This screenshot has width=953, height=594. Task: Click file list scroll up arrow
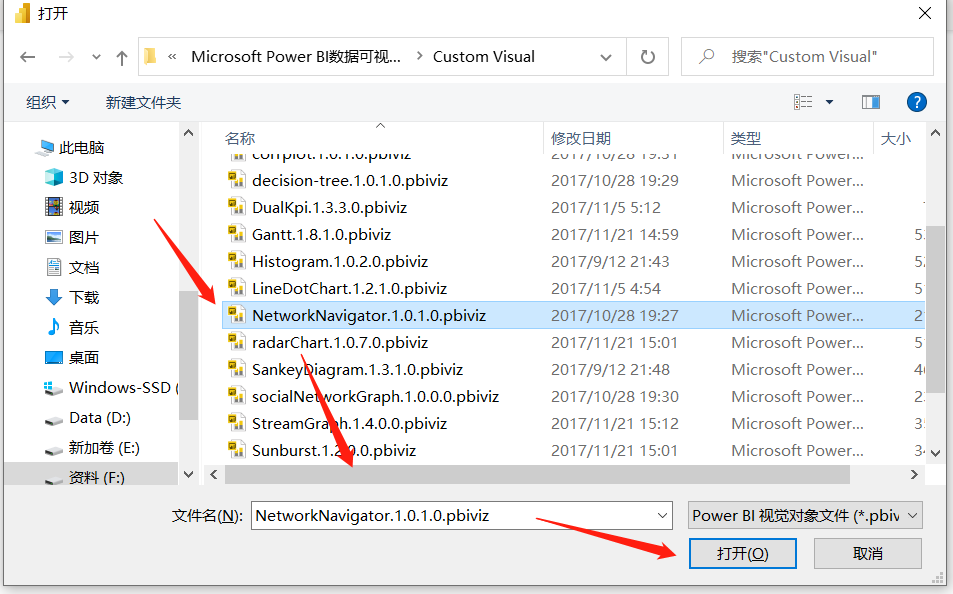pyautogui.click(x=935, y=133)
